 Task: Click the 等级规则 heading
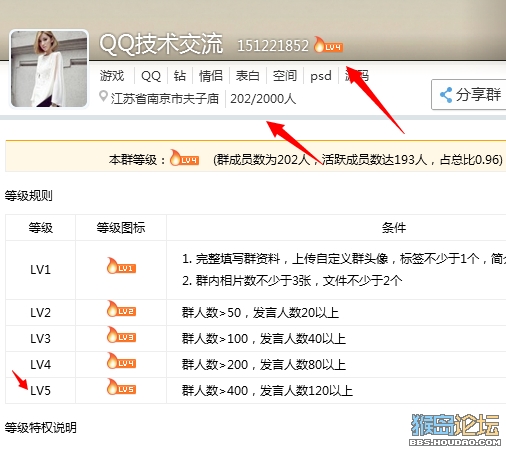[29, 196]
